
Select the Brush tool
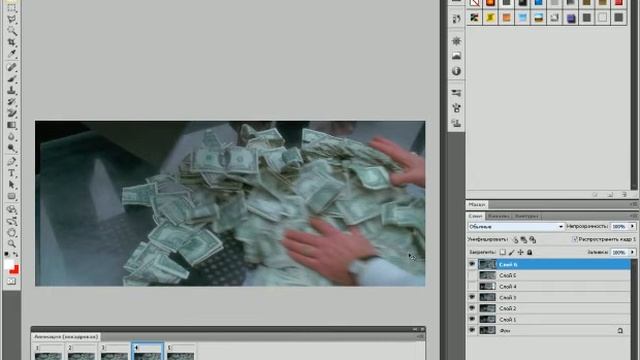coord(12,78)
